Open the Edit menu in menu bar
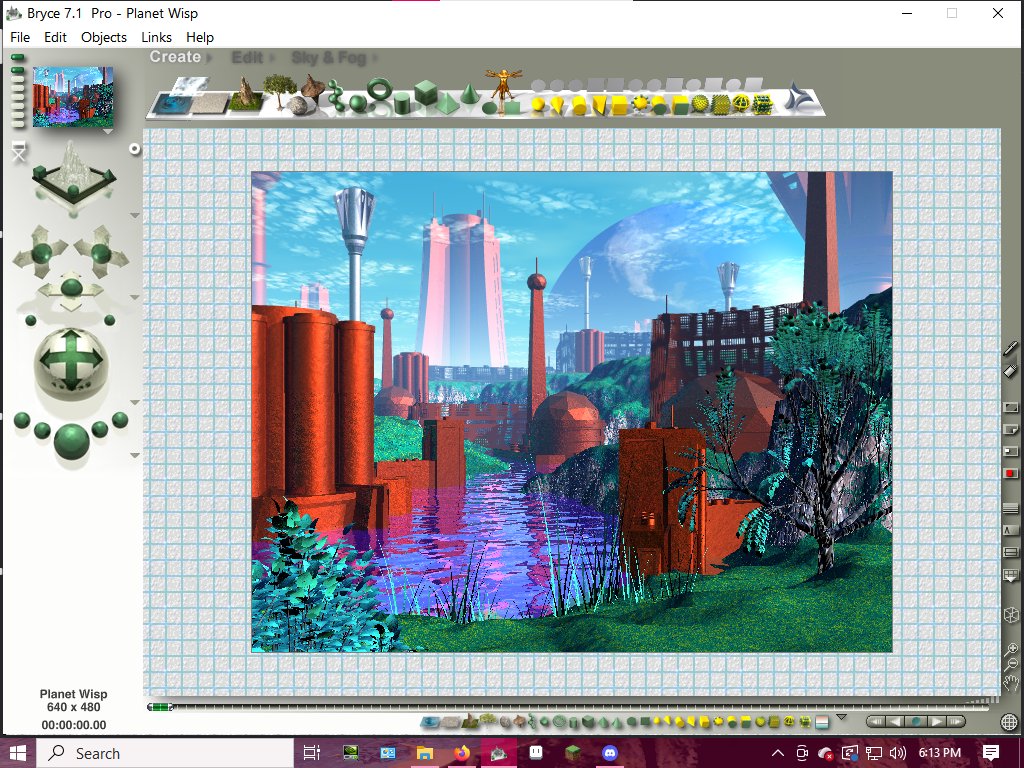 (56, 37)
